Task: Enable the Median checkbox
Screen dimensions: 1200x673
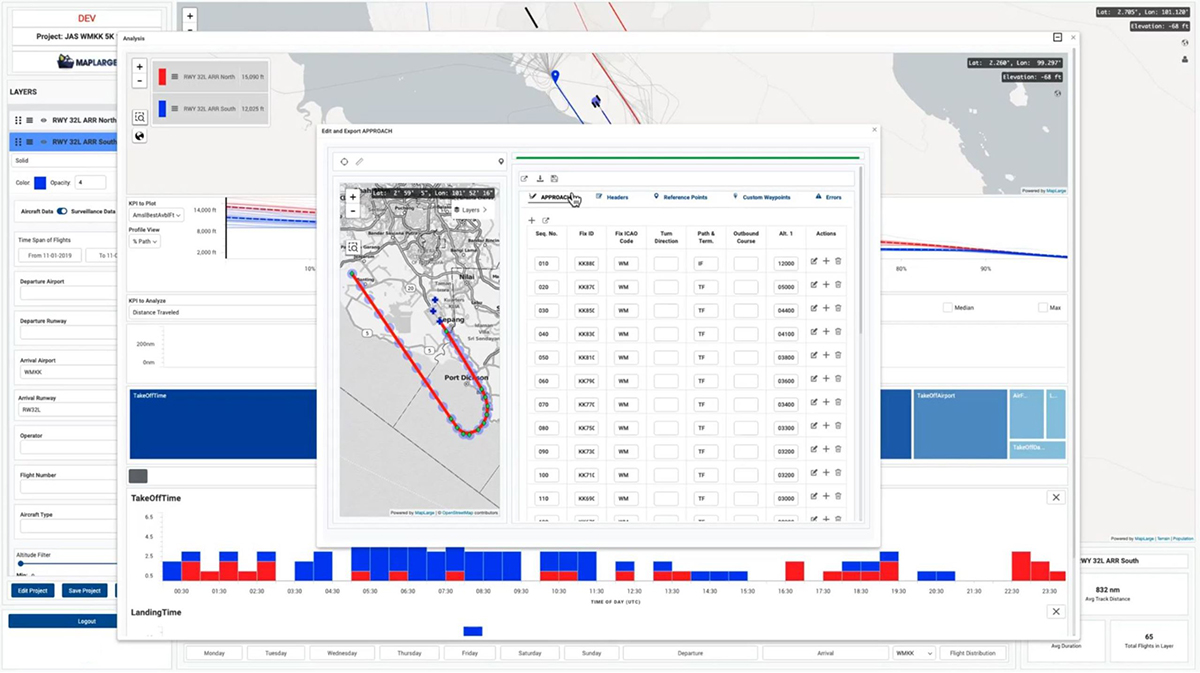Action: (x=947, y=307)
